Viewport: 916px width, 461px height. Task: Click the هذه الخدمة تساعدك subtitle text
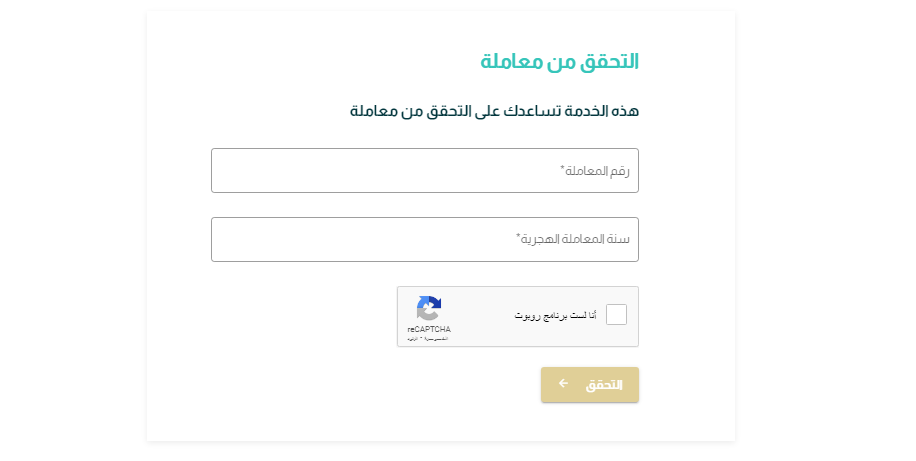[494, 111]
